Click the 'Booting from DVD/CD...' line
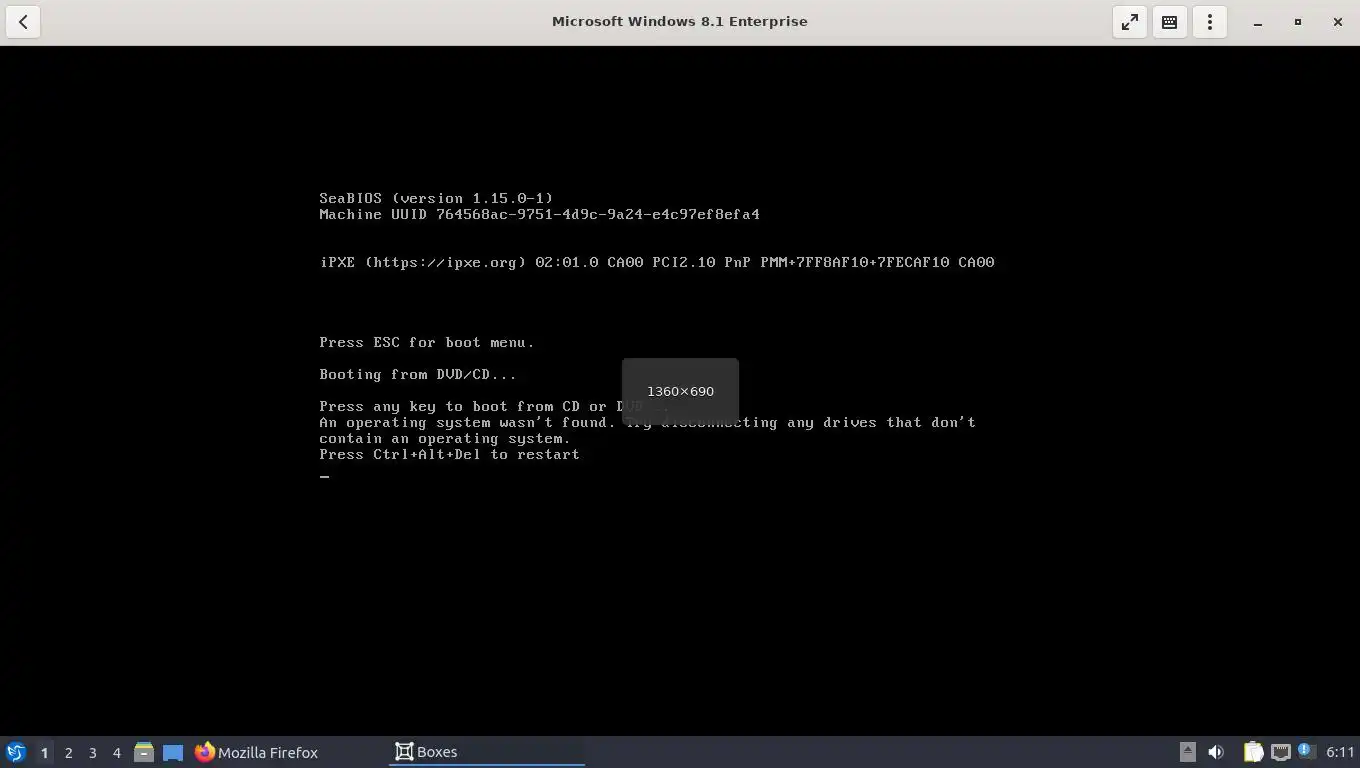1360x768 pixels. tap(418, 374)
